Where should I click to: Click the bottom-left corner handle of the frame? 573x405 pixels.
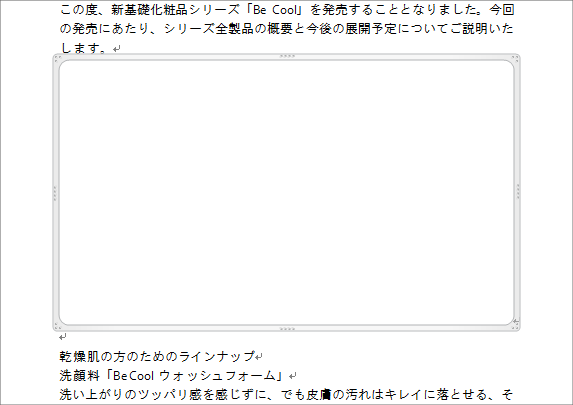point(57,326)
